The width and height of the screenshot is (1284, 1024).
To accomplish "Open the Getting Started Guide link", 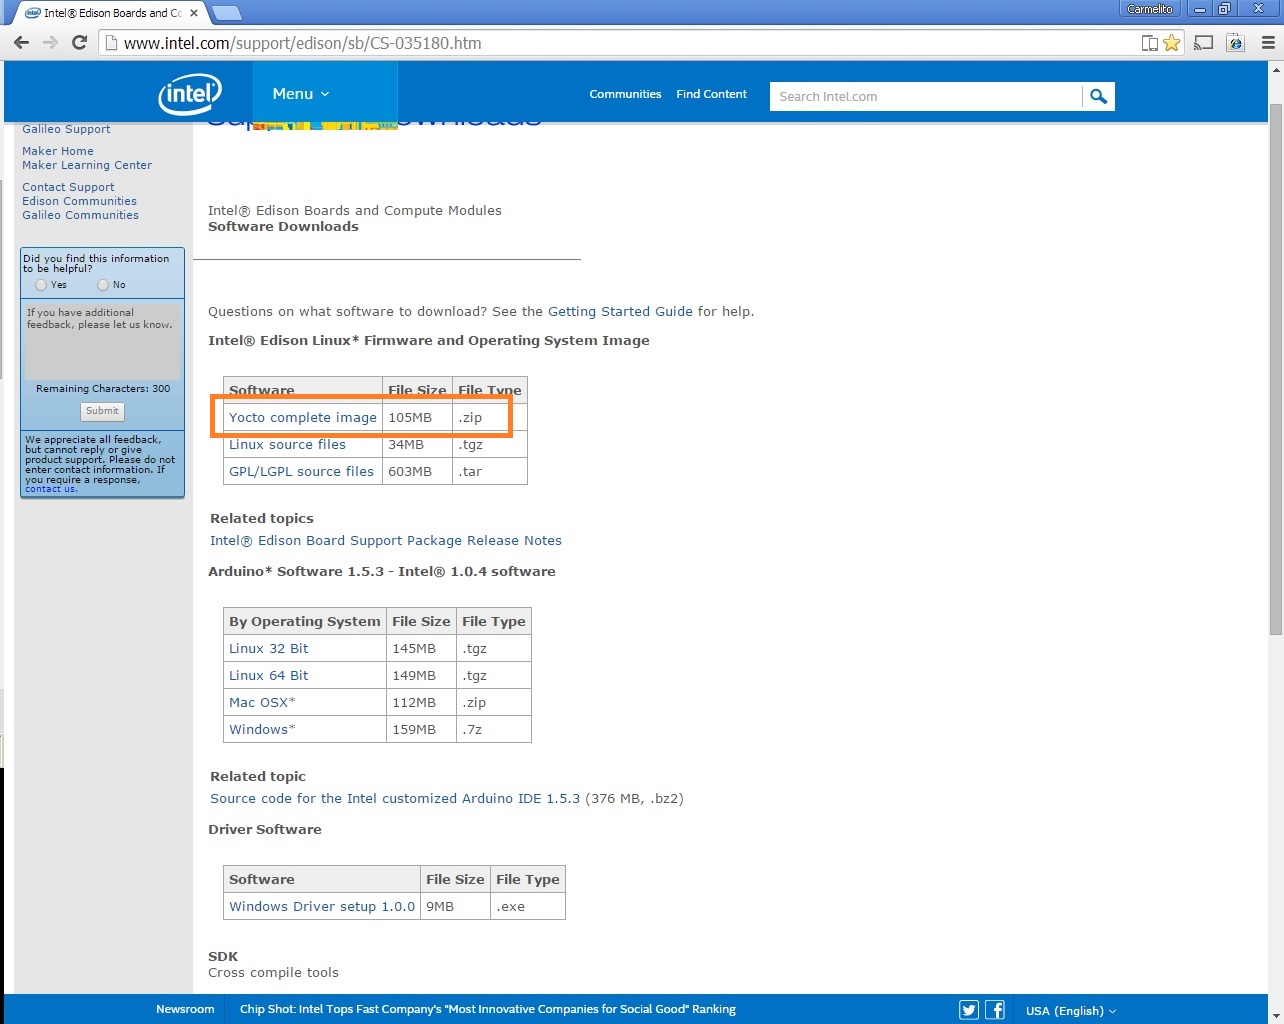I will [x=620, y=311].
